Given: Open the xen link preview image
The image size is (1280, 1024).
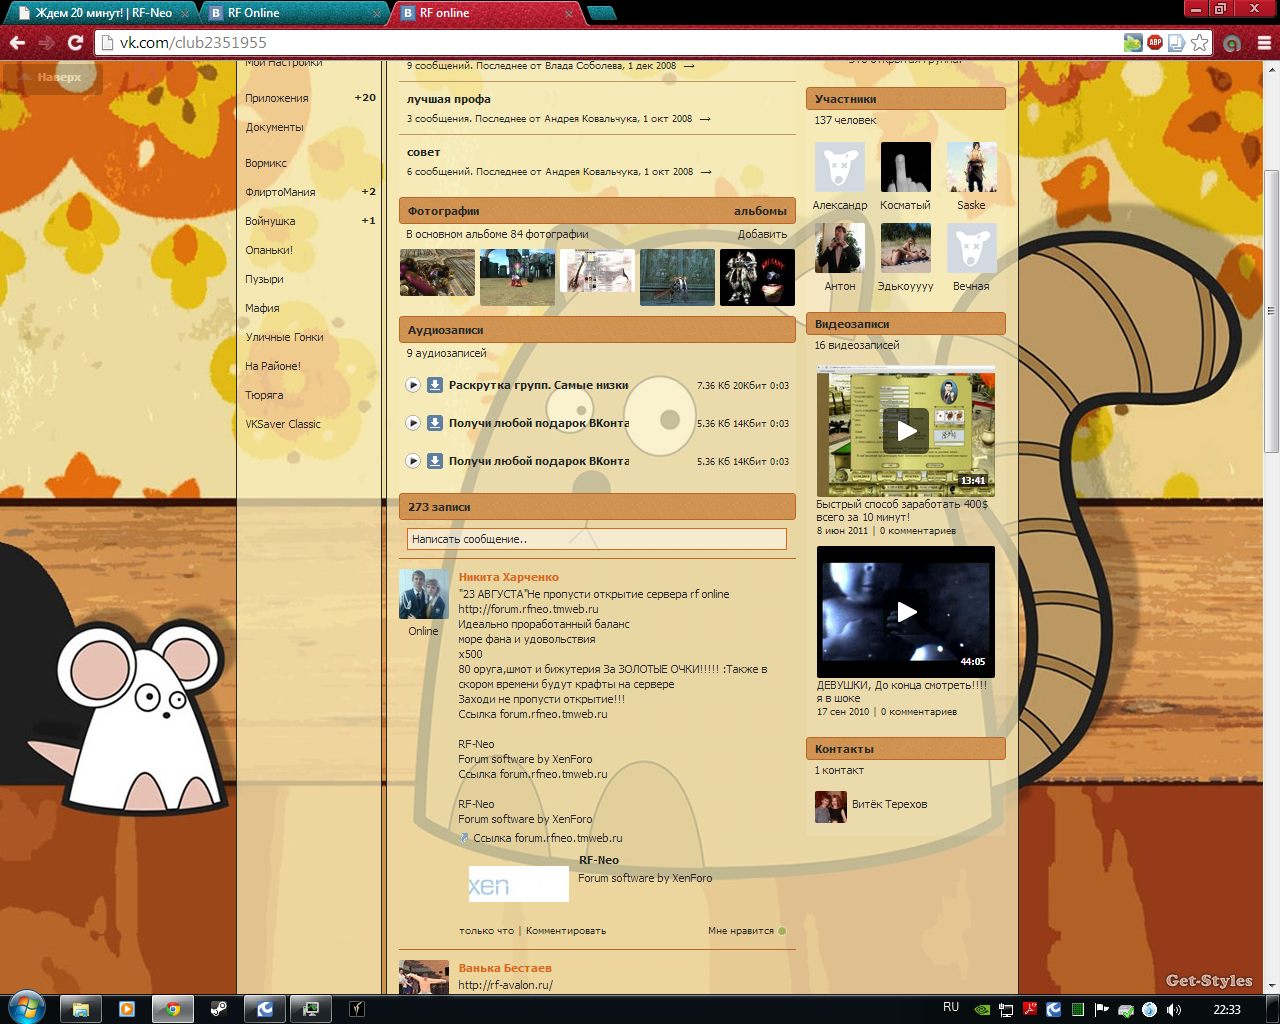Looking at the screenshot, I should tap(519, 884).
